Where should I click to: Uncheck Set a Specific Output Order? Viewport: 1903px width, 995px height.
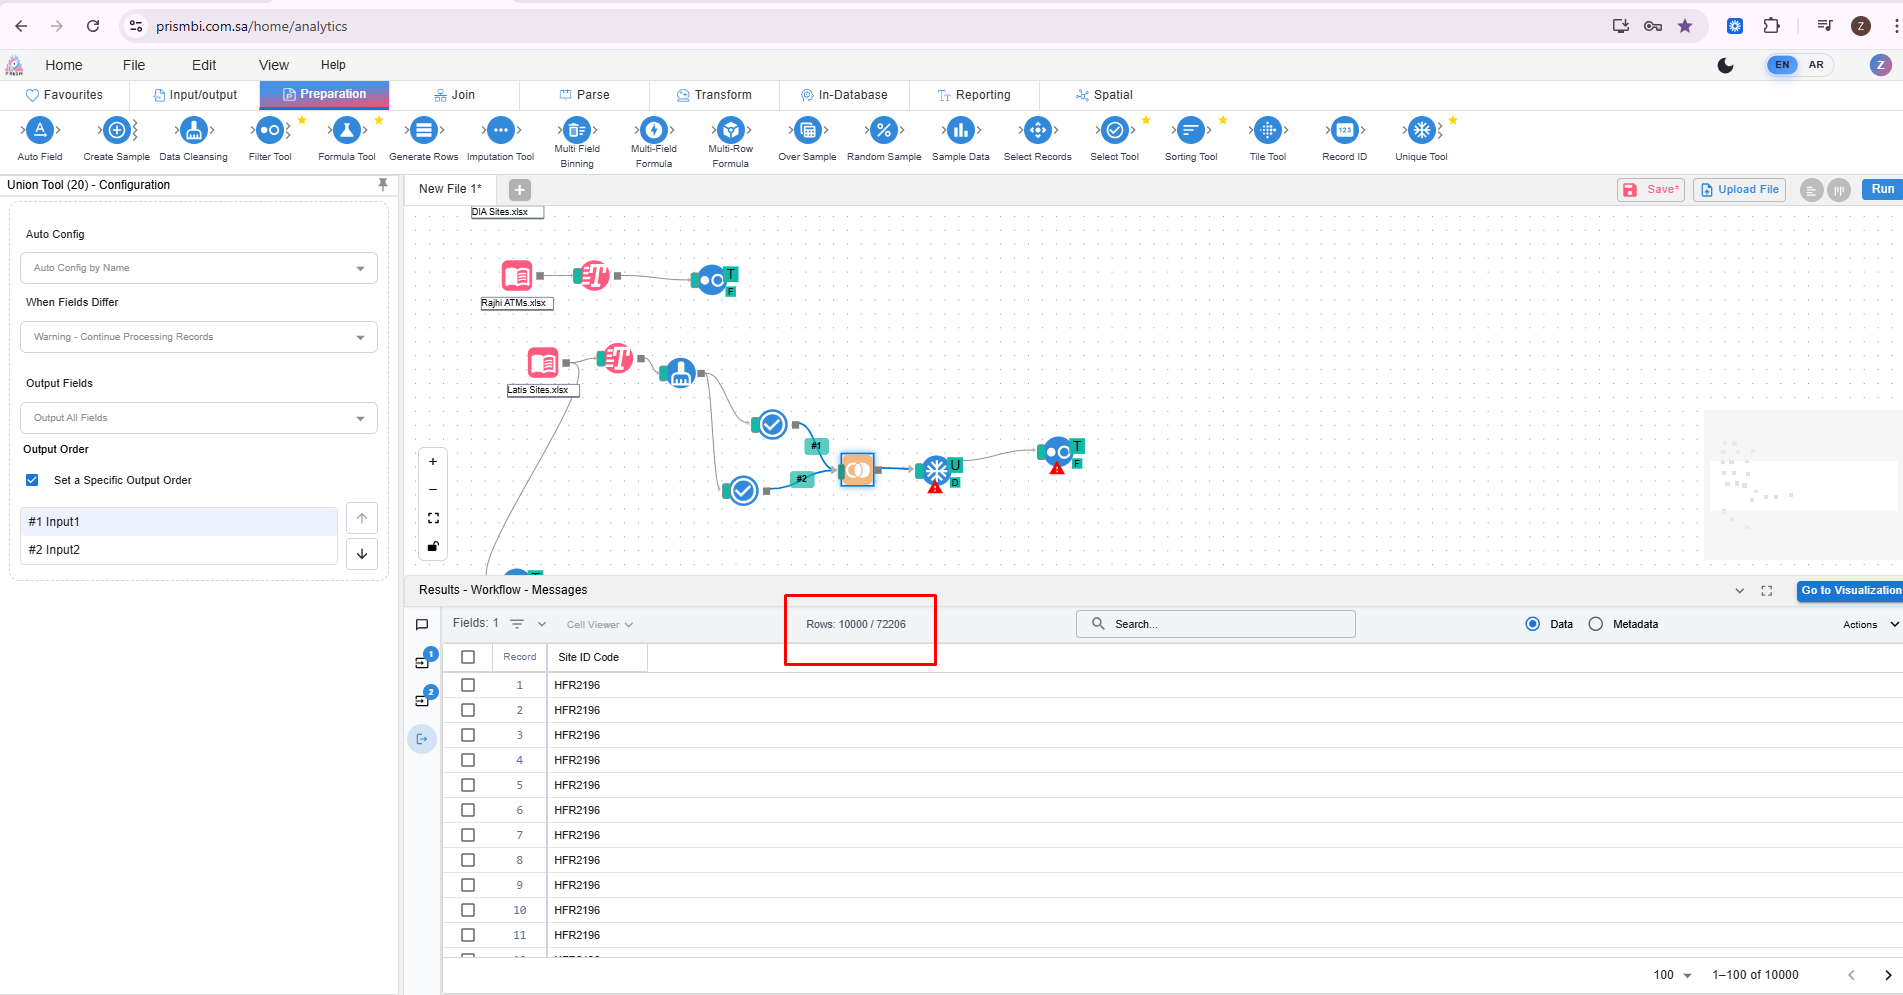point(33,480)
